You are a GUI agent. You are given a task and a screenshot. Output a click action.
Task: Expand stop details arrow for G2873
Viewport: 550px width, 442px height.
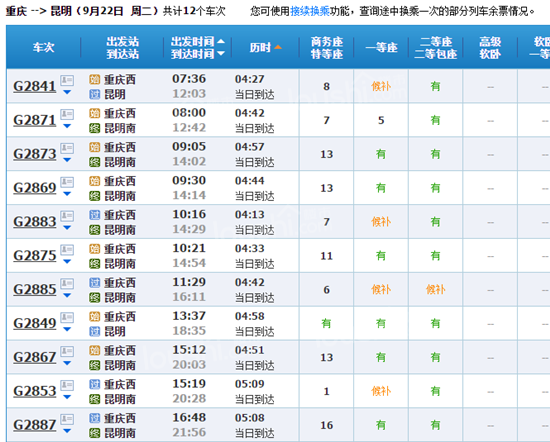[67, 160]
